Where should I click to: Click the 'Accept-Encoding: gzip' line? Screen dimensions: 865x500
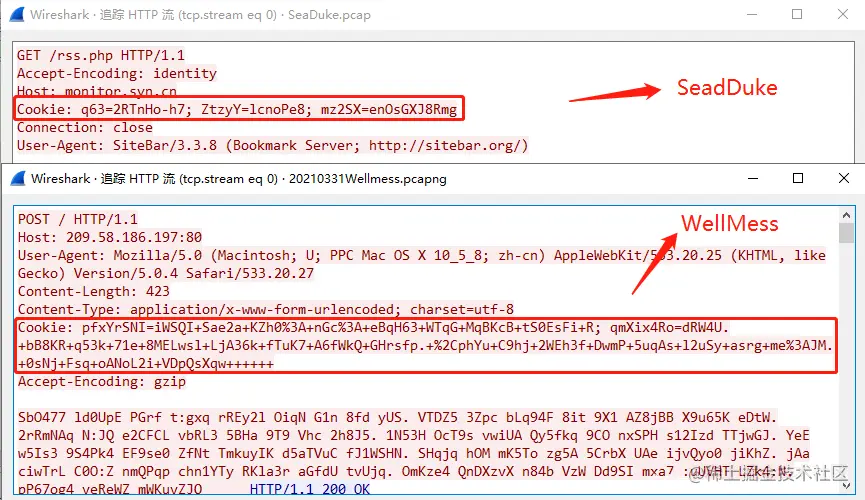click(102, 381)
